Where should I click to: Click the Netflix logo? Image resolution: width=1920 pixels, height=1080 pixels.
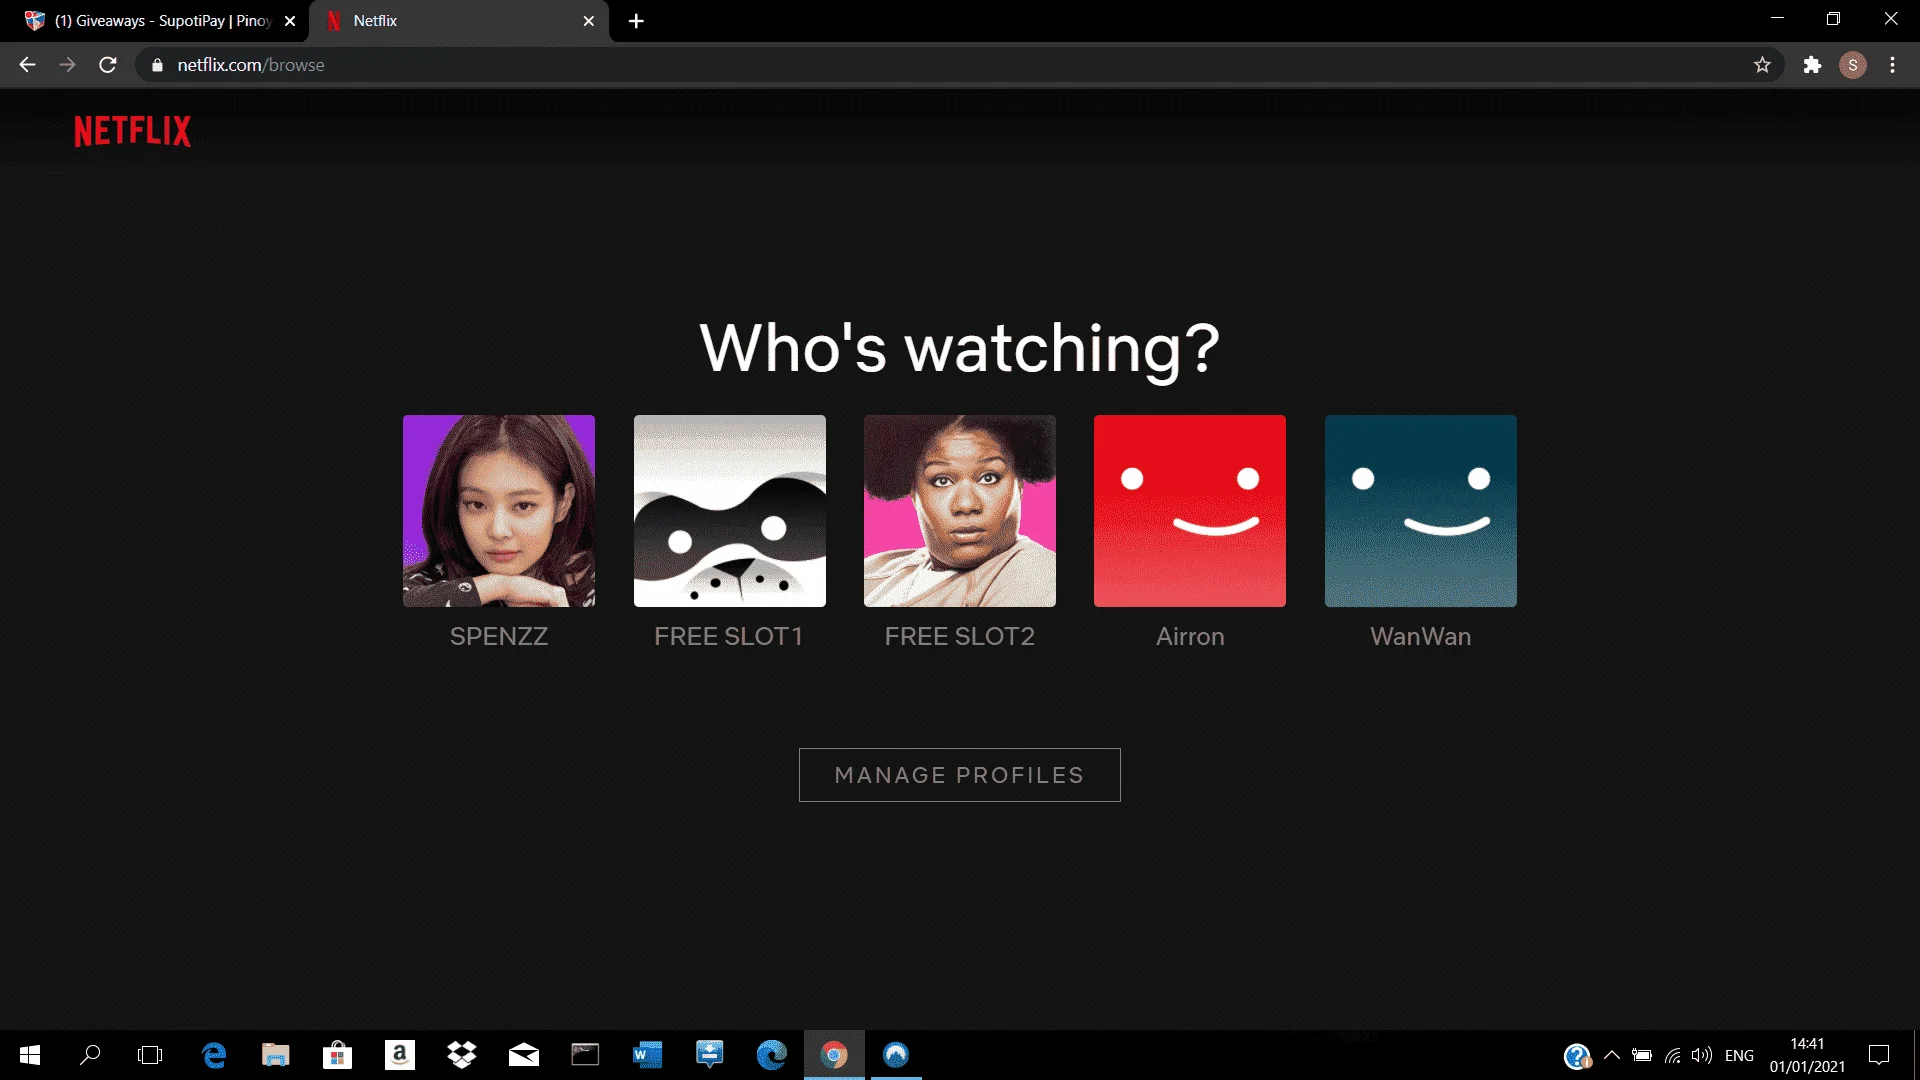[x=132, y=131]
